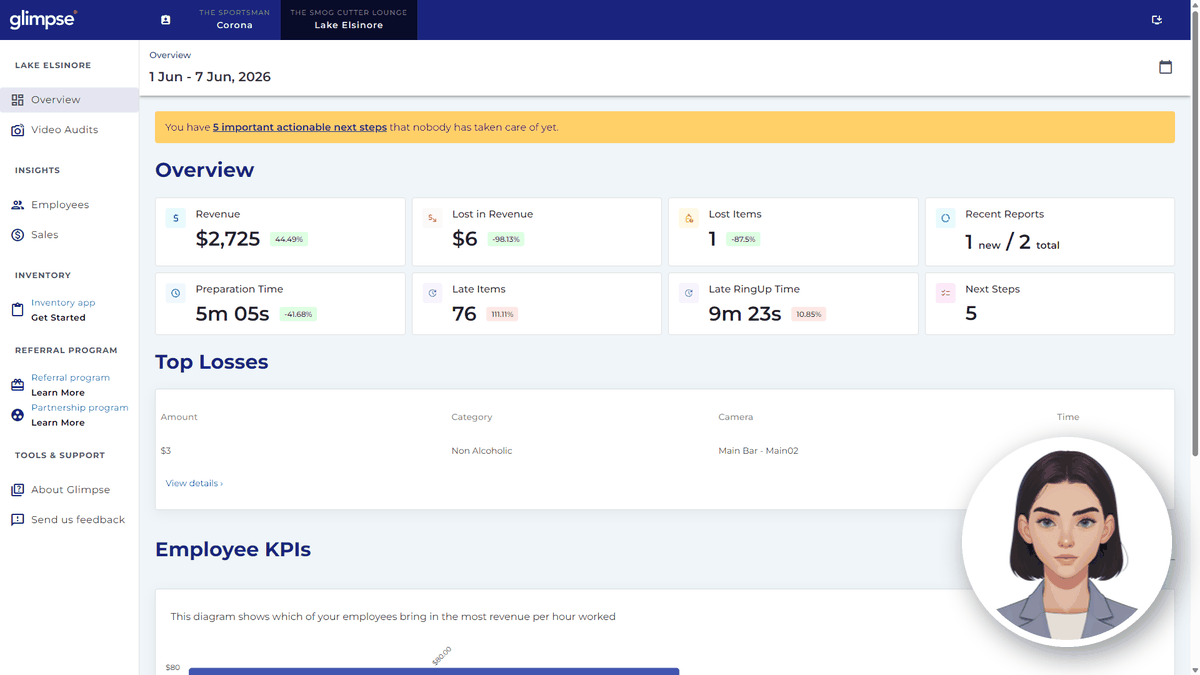Click Learn More under Partnership program
The image size is (1200, 675).
(58, 423)
